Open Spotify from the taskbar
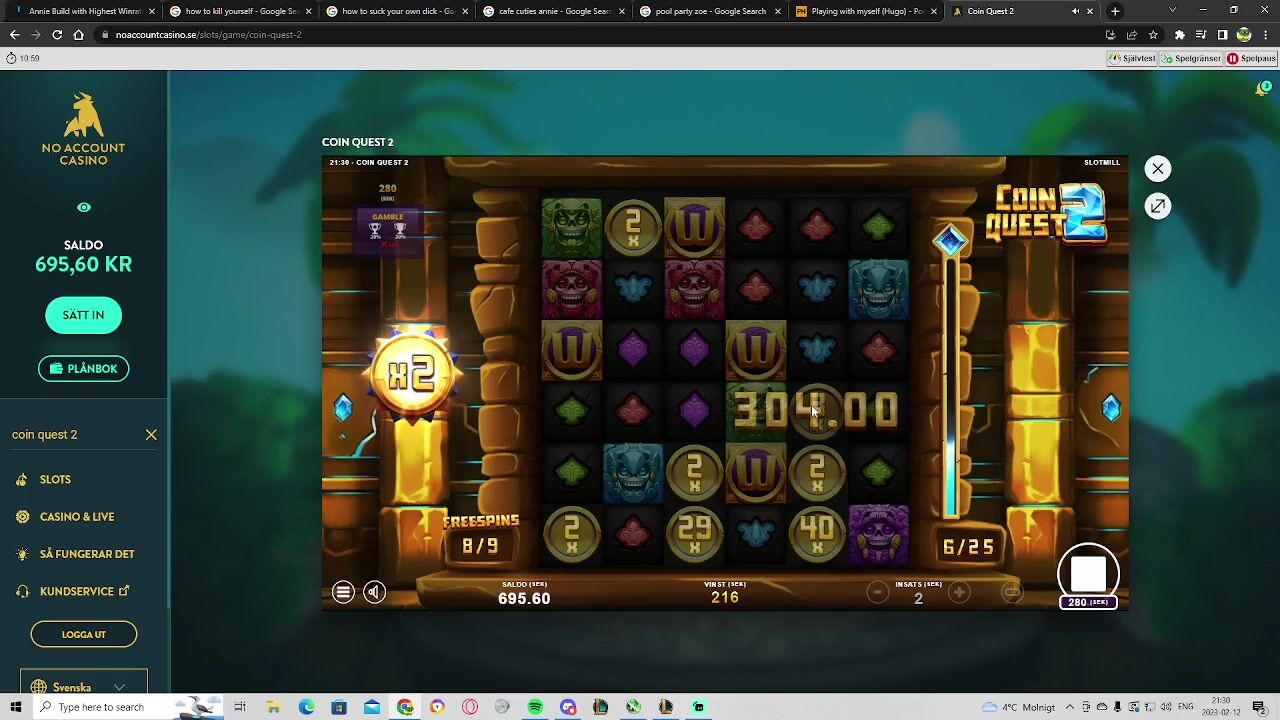The width and height of the screenshot is (1280, 720). coord(535,707)
